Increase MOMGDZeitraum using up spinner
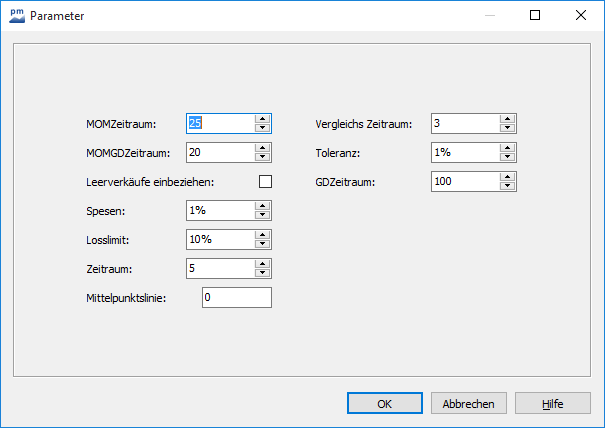The image size is (605, 428). 262,147
